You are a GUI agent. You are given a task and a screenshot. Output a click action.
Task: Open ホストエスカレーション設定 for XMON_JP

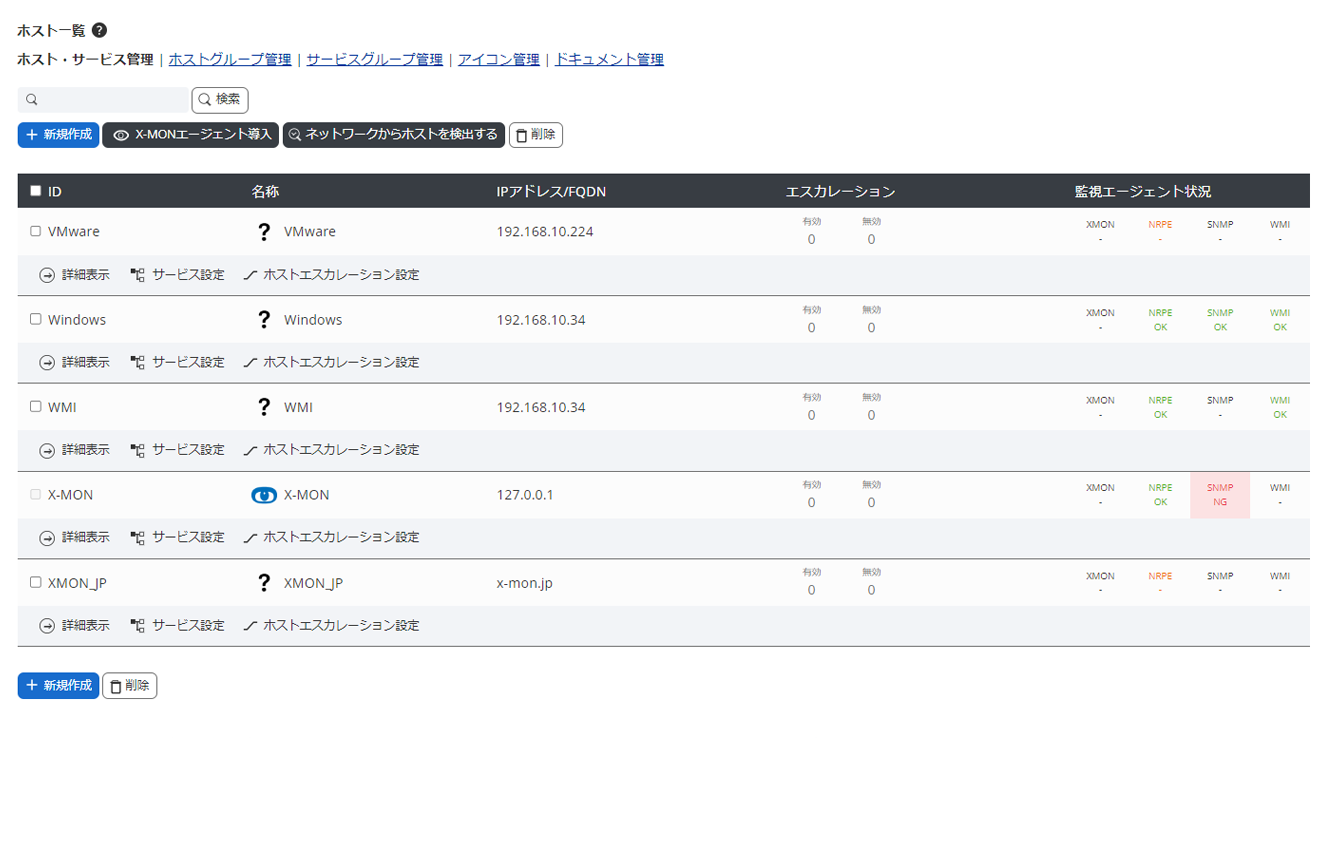pyautogui.click(x=331, y=626)
